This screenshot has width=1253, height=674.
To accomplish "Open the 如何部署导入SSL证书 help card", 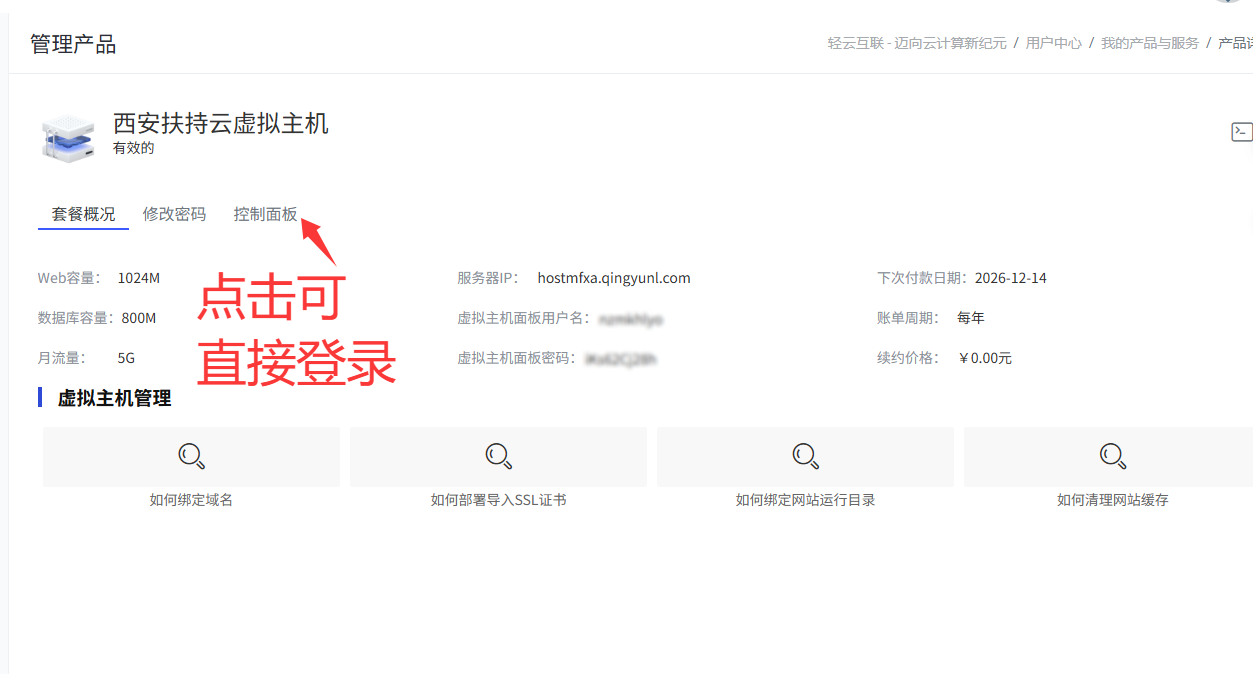I will [x=498, y=498].
